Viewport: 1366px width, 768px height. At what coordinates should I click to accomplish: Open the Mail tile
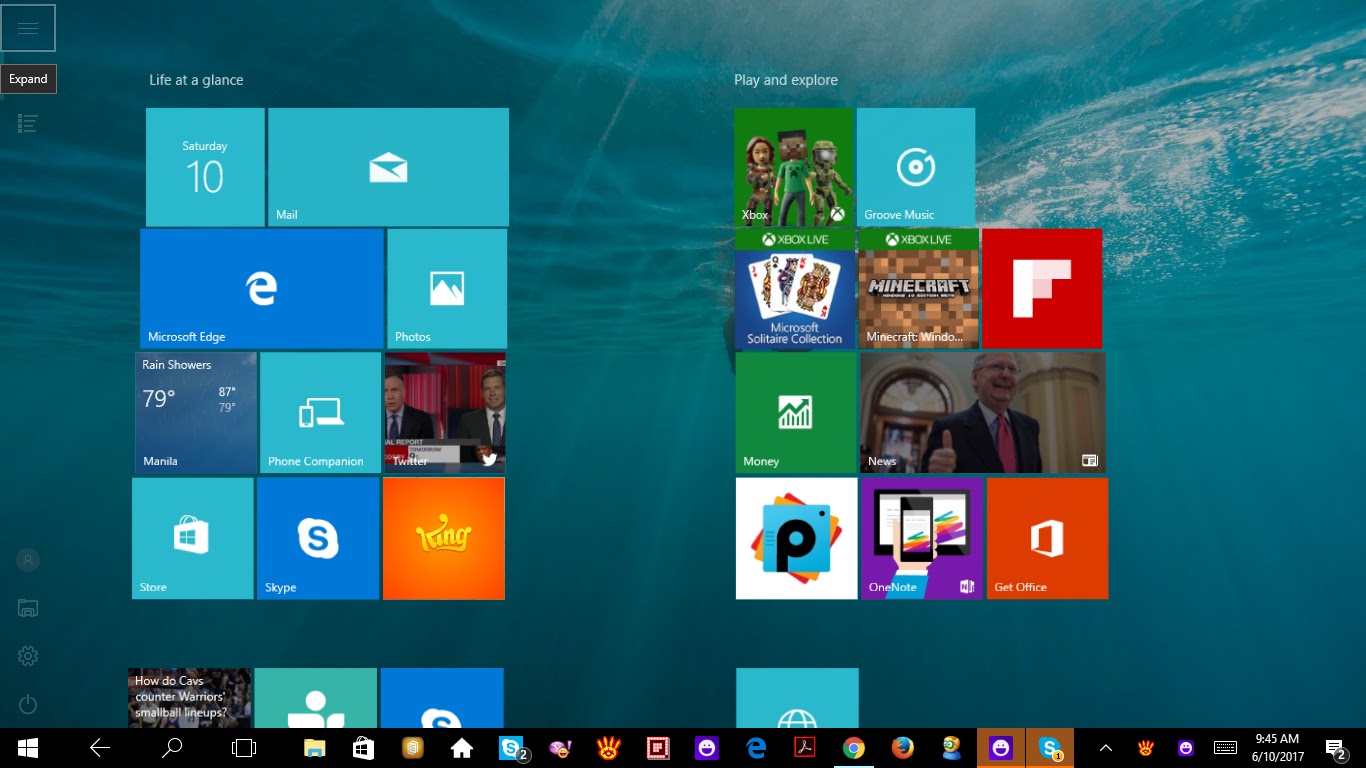click(388, 167)
